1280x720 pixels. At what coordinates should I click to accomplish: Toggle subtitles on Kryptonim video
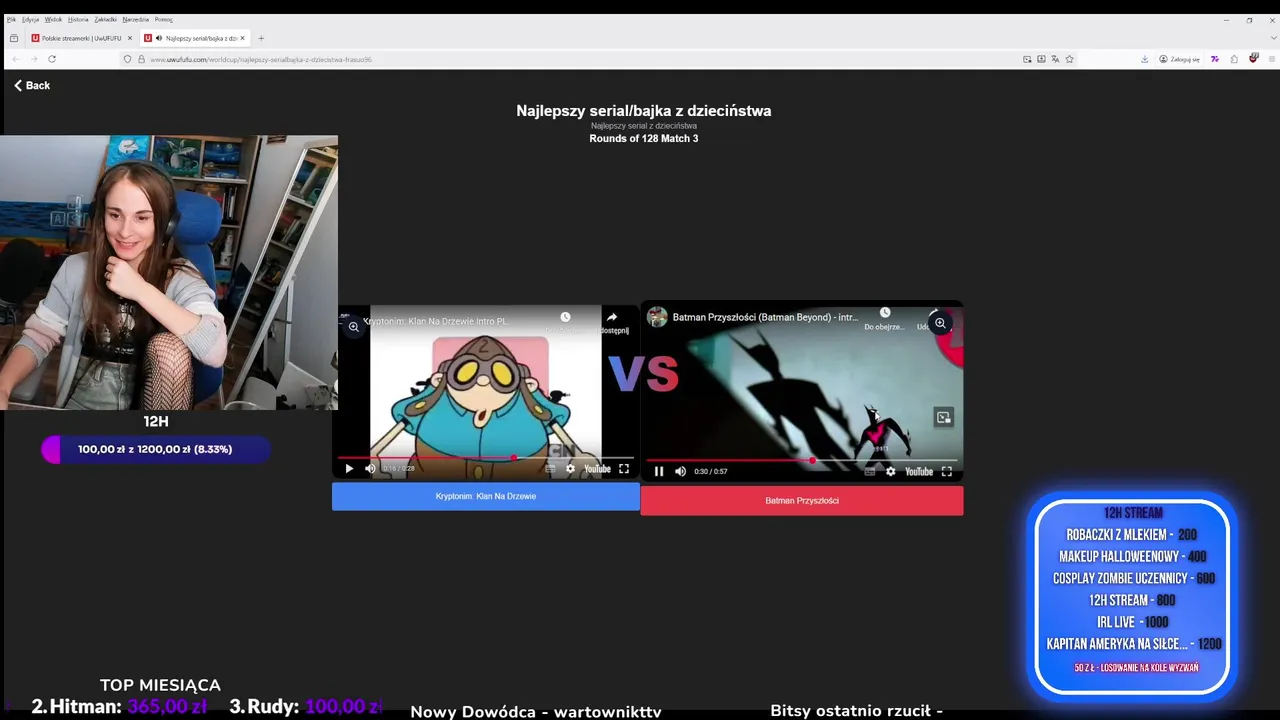click(550, 468)
